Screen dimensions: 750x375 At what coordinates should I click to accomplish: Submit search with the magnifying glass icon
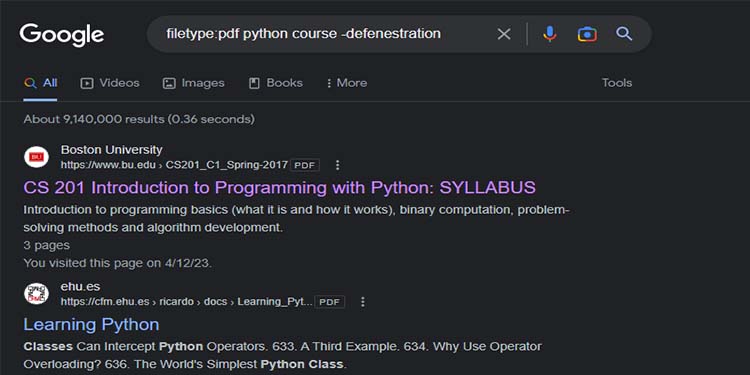(x=624, y=33)
